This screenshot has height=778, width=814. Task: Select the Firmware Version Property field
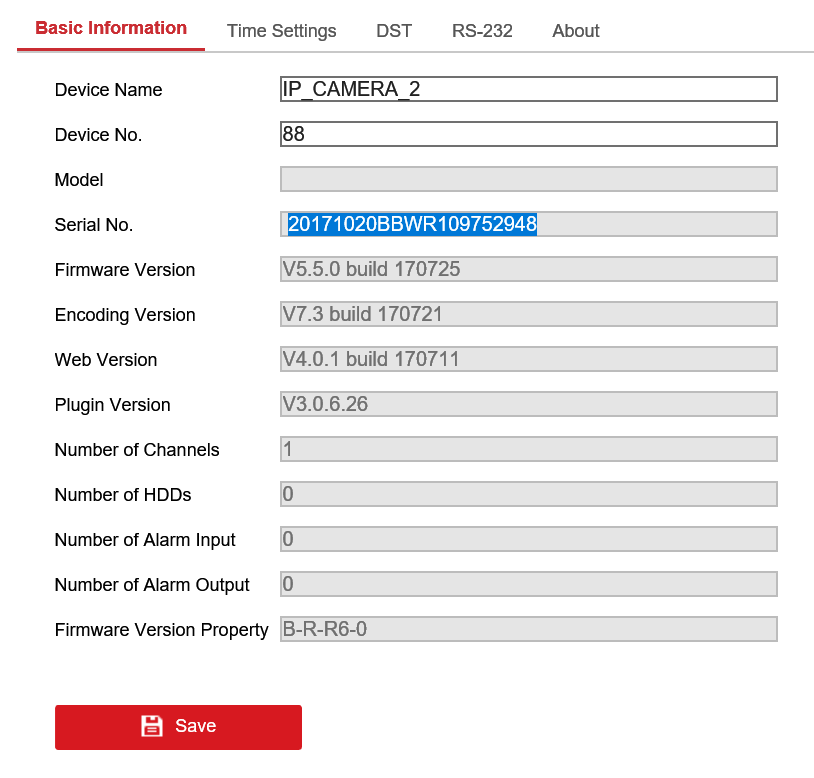pyautogui.click(x=528, y=629)
